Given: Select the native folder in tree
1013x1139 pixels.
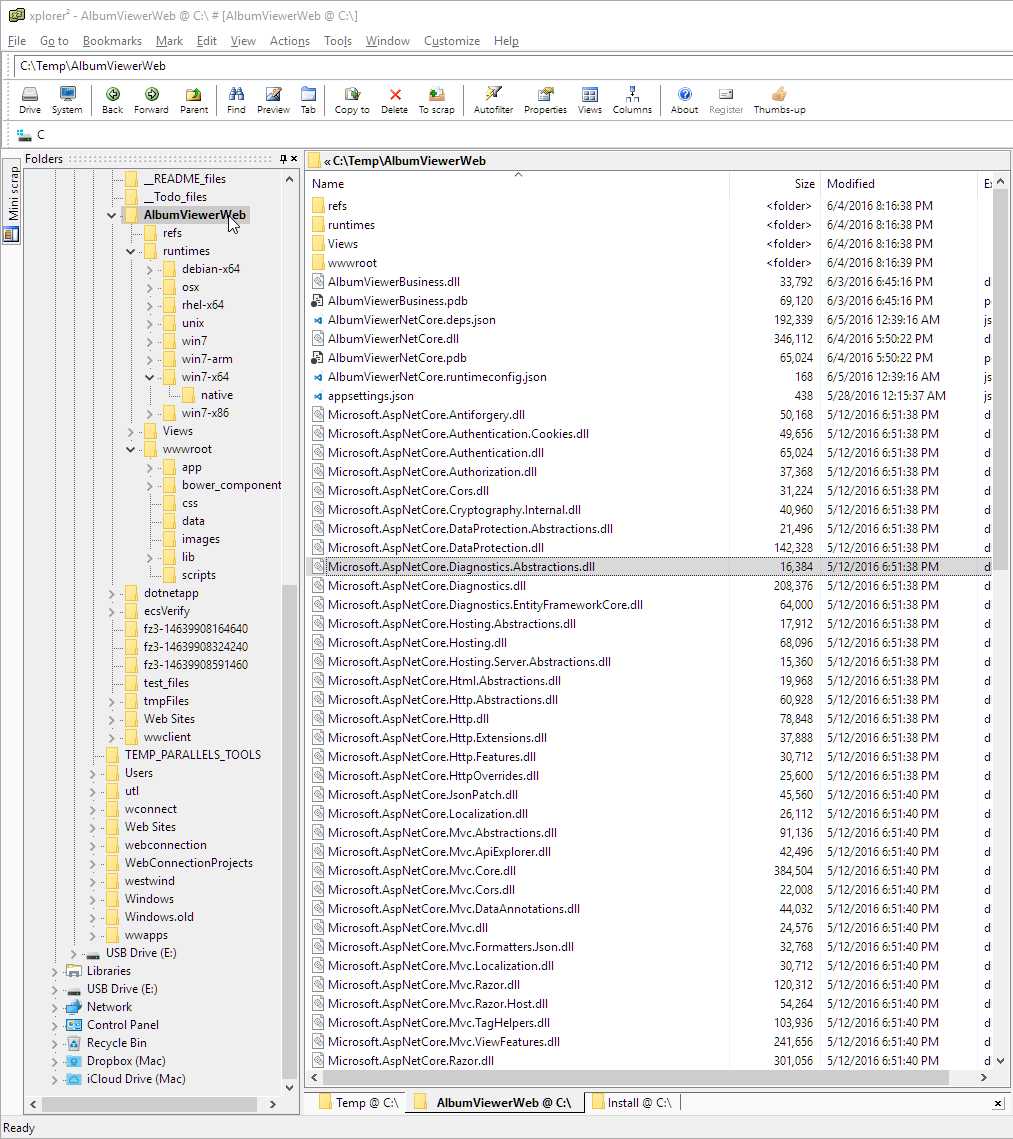Looking at the screenshot, I should tap(216, 395).
